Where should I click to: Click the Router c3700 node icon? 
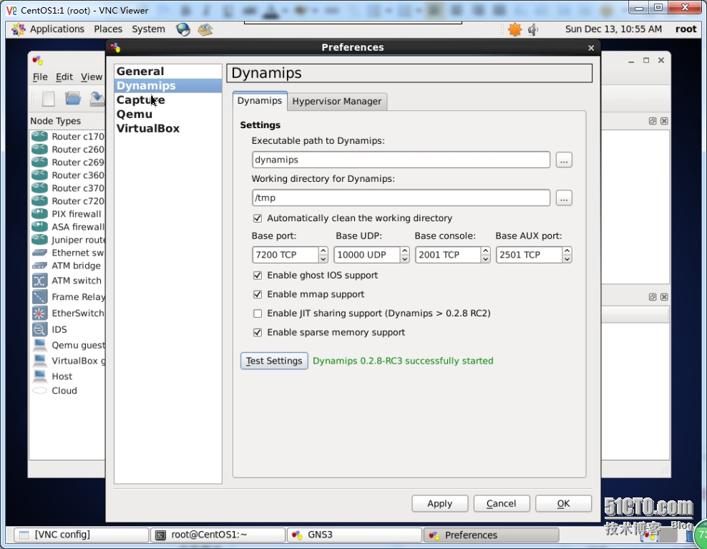tap(40, 188)
